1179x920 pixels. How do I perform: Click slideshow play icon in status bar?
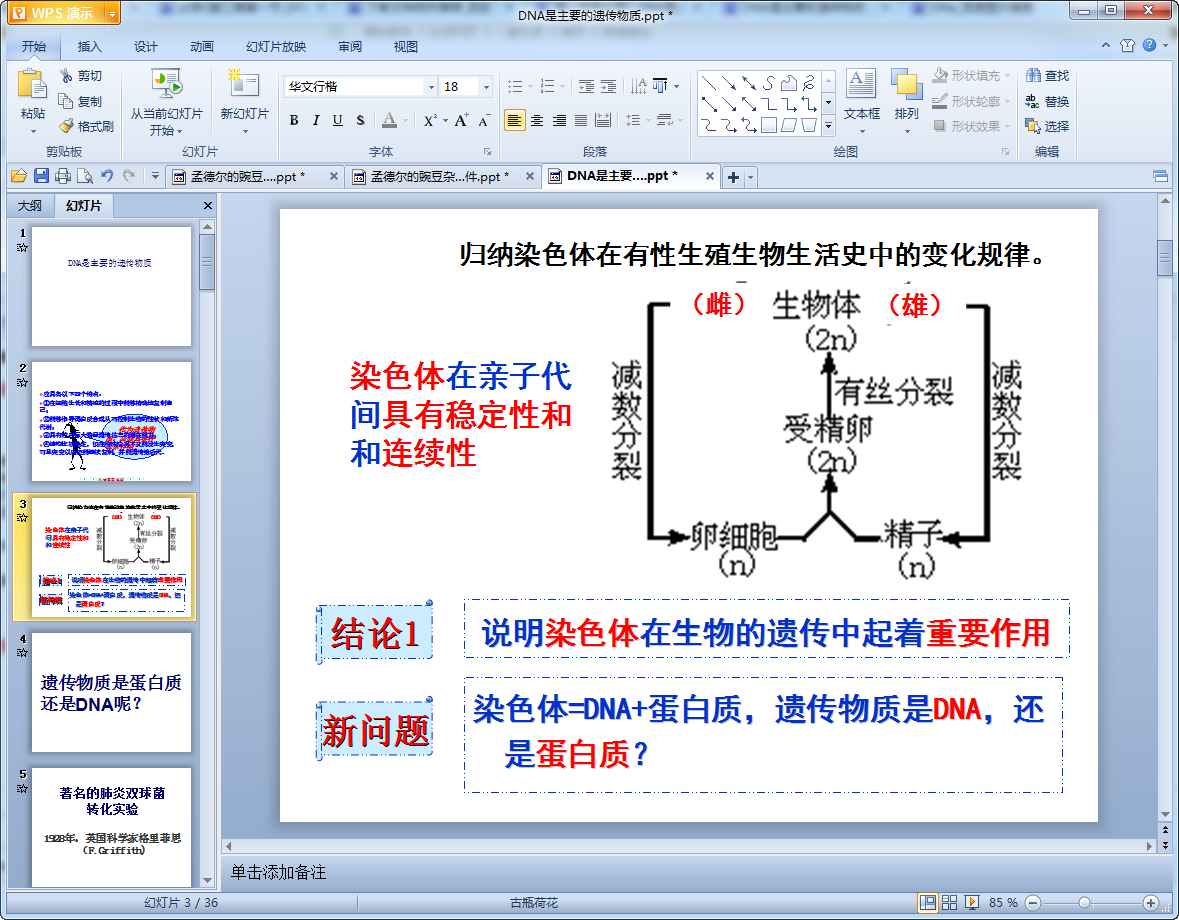pos(971,902)
